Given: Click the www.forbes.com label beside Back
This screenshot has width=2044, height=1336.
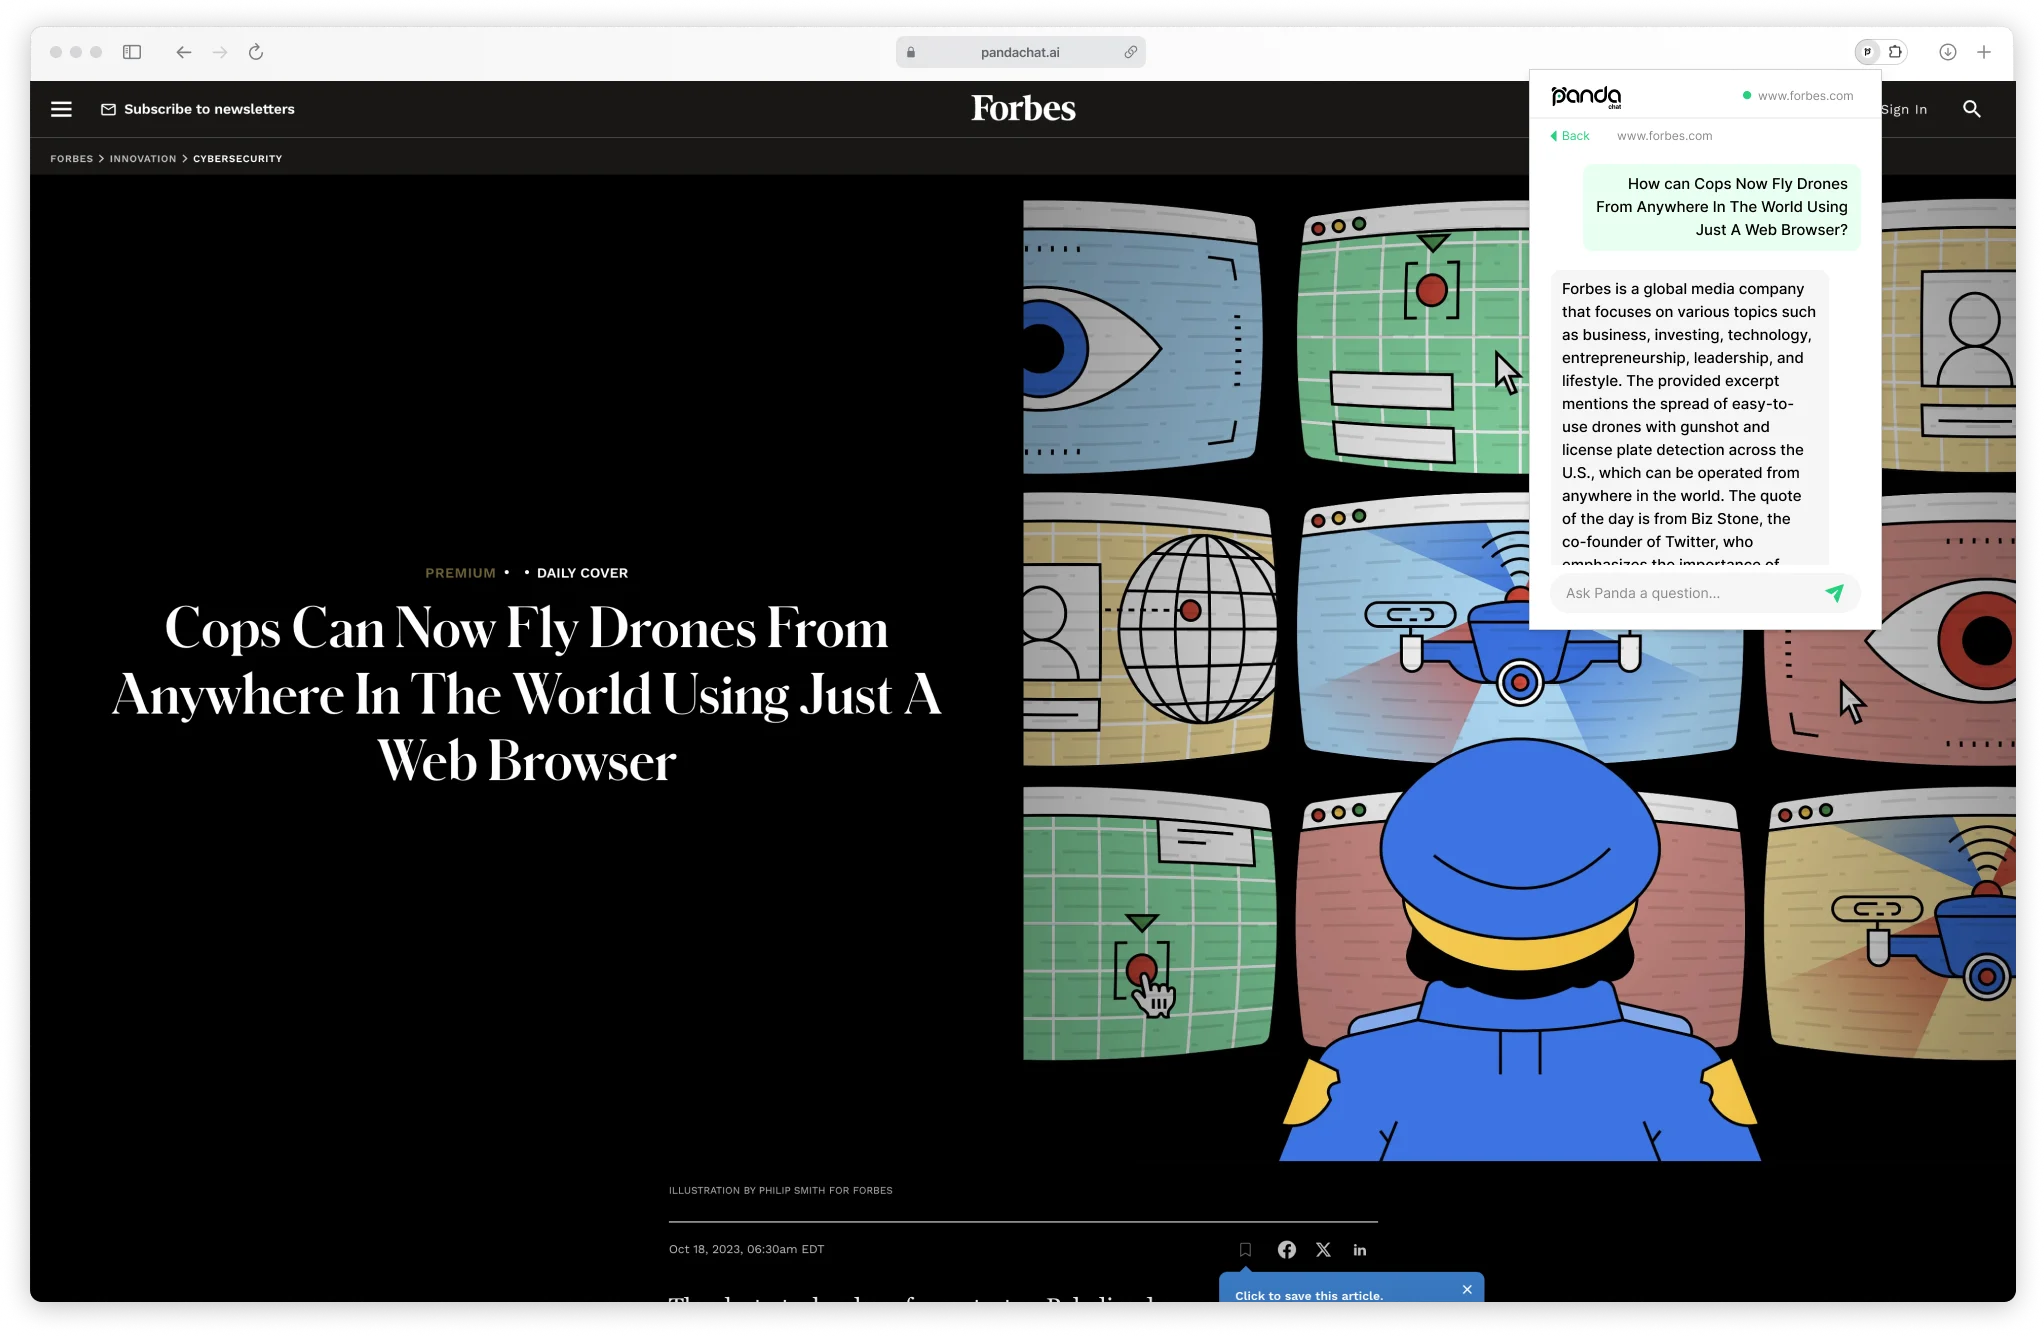Looking at the screenshot, I should click(x=1664, y=136).
